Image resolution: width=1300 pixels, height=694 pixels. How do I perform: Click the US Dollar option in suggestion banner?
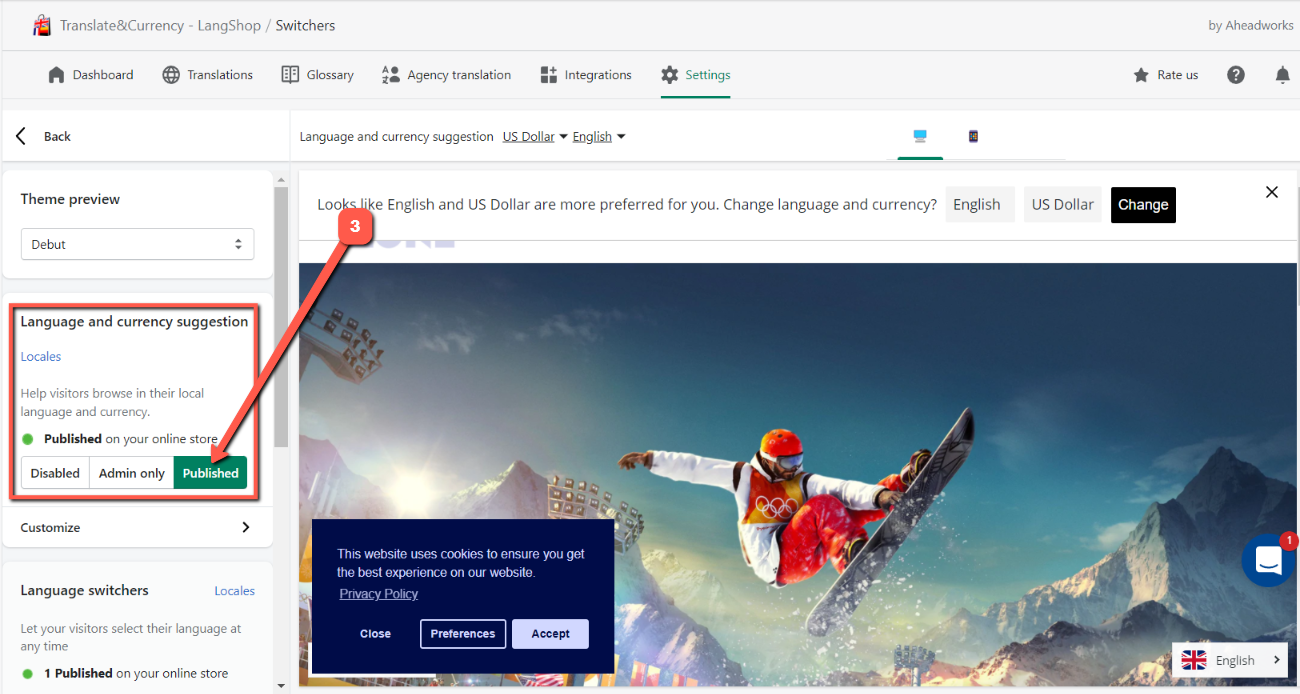tap(1062, 204)
